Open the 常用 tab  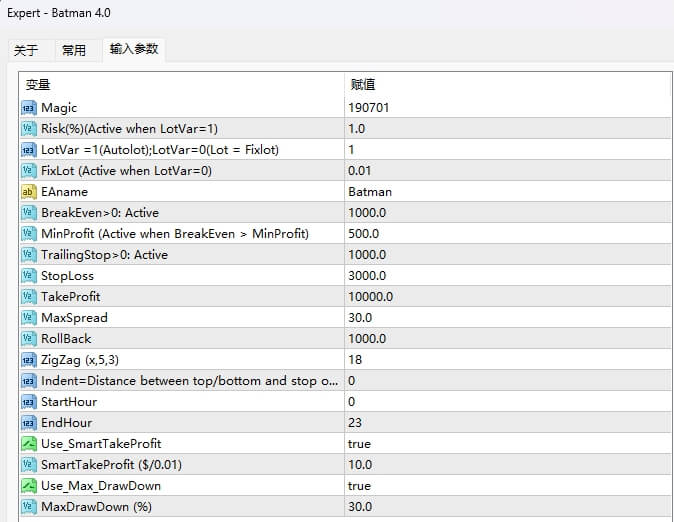(74, 50)
